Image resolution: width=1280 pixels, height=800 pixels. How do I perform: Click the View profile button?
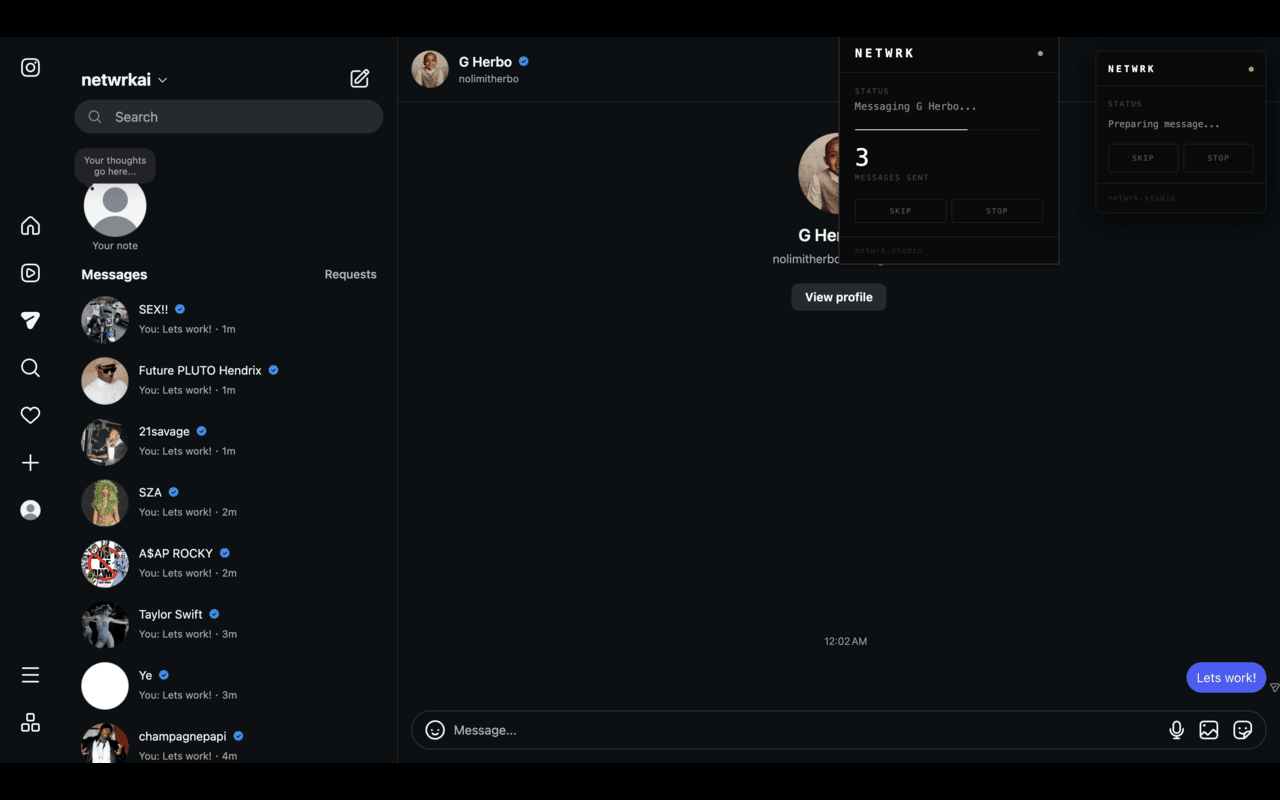click(839, 297)
